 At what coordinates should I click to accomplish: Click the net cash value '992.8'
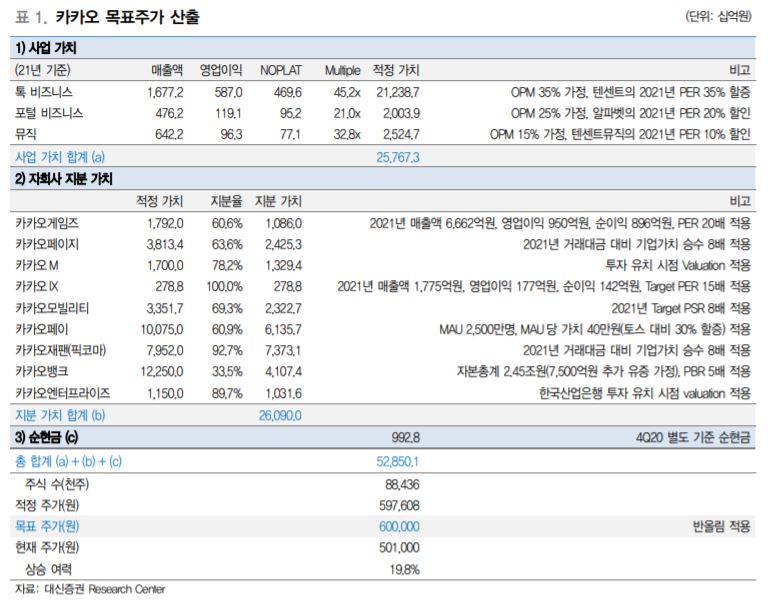point(406,437)
